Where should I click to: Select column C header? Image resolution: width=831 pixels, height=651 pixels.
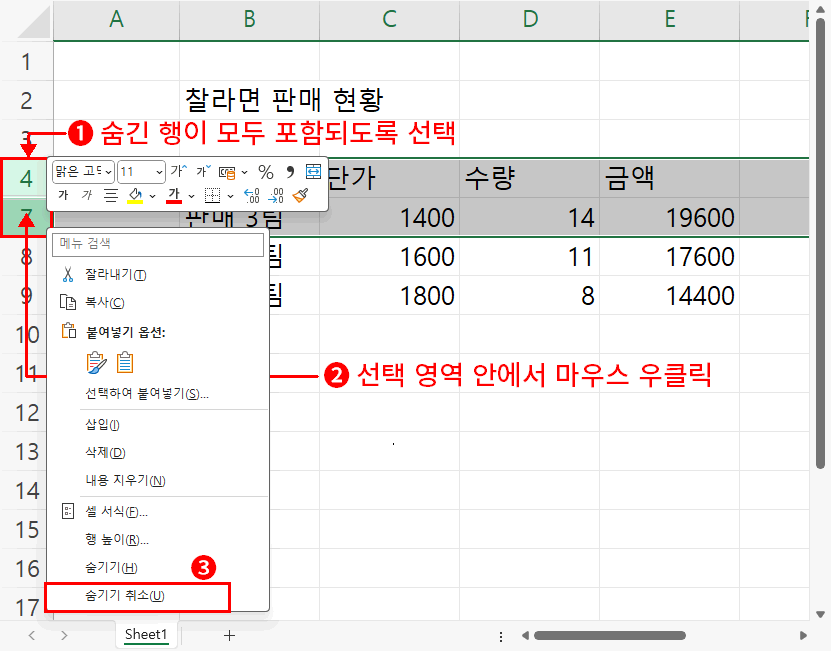[x=390, y=20]
